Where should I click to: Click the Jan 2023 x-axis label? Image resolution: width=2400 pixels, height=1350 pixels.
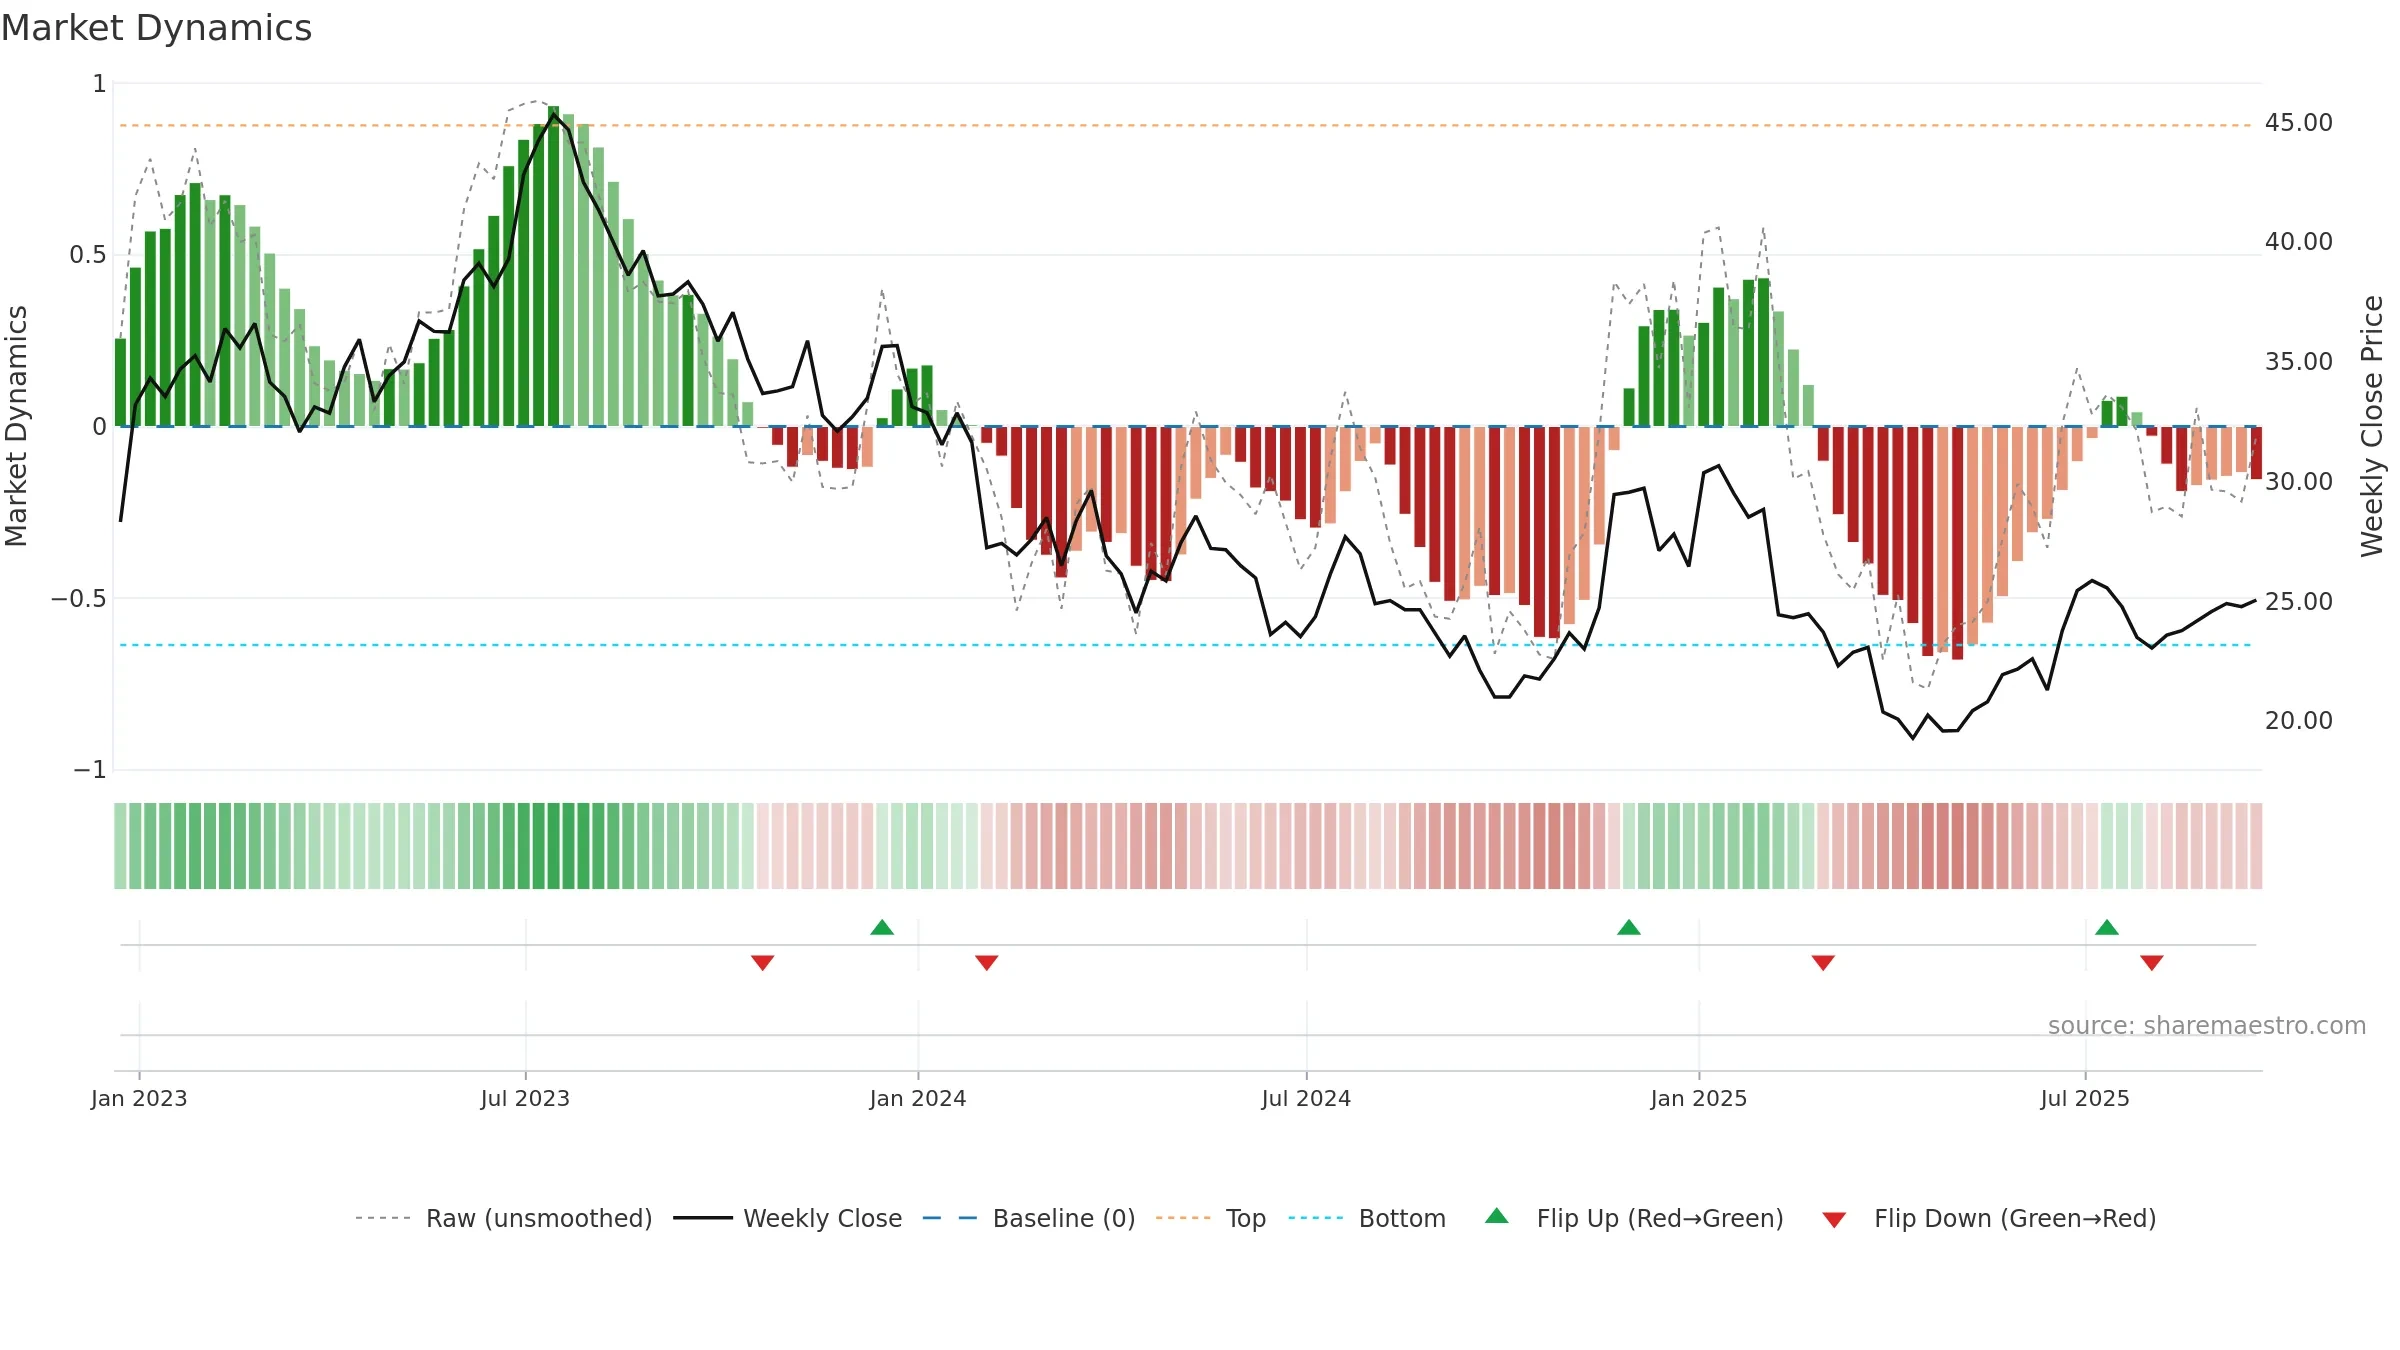[139, 1098]
